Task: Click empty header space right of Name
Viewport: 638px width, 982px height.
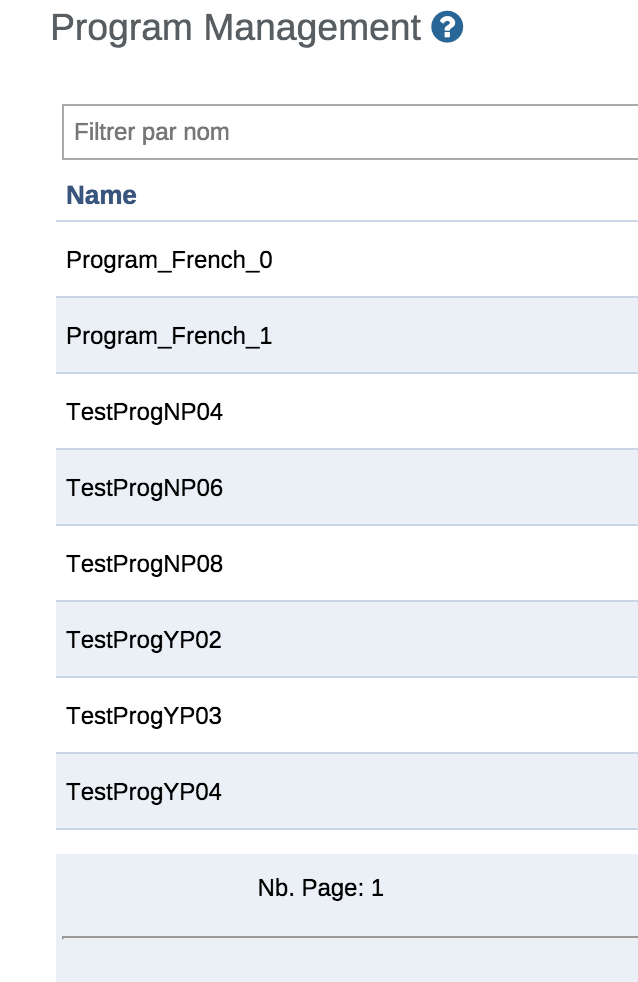Action: pos(400,195)
